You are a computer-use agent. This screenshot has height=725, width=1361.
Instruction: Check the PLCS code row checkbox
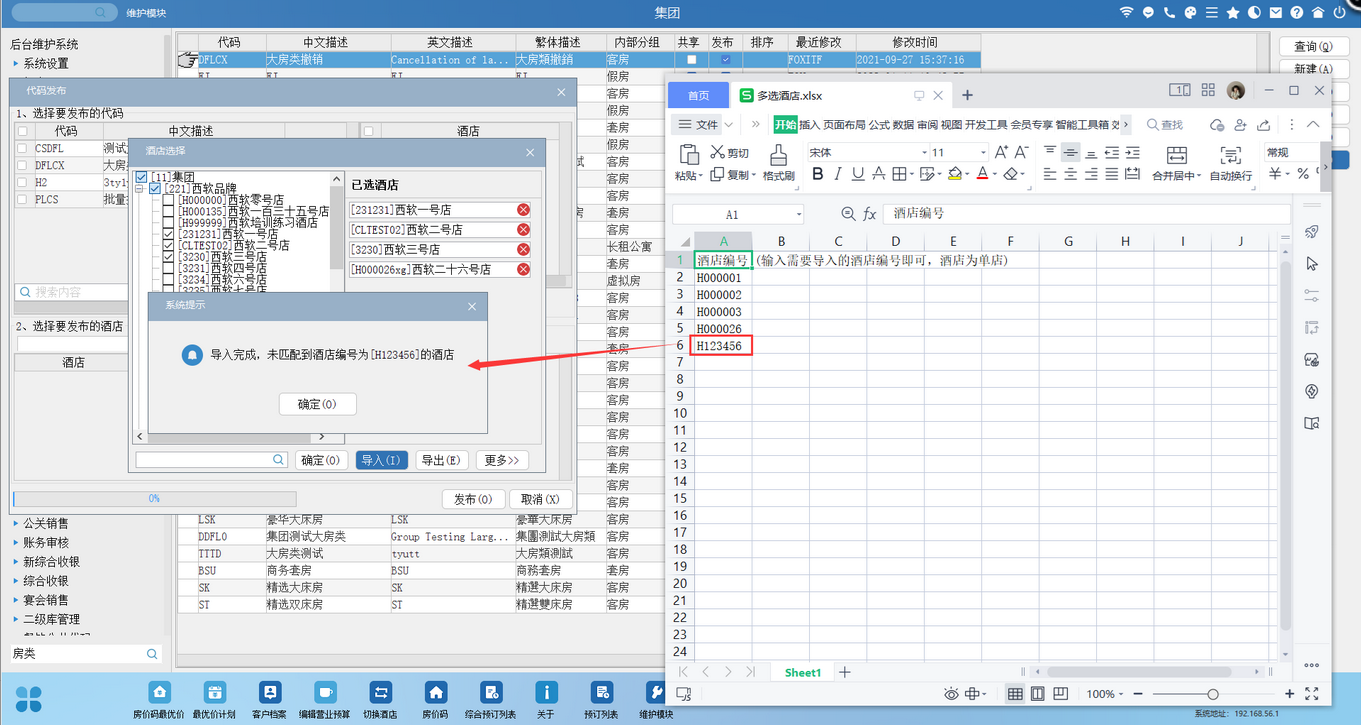[x=22, y=199]
